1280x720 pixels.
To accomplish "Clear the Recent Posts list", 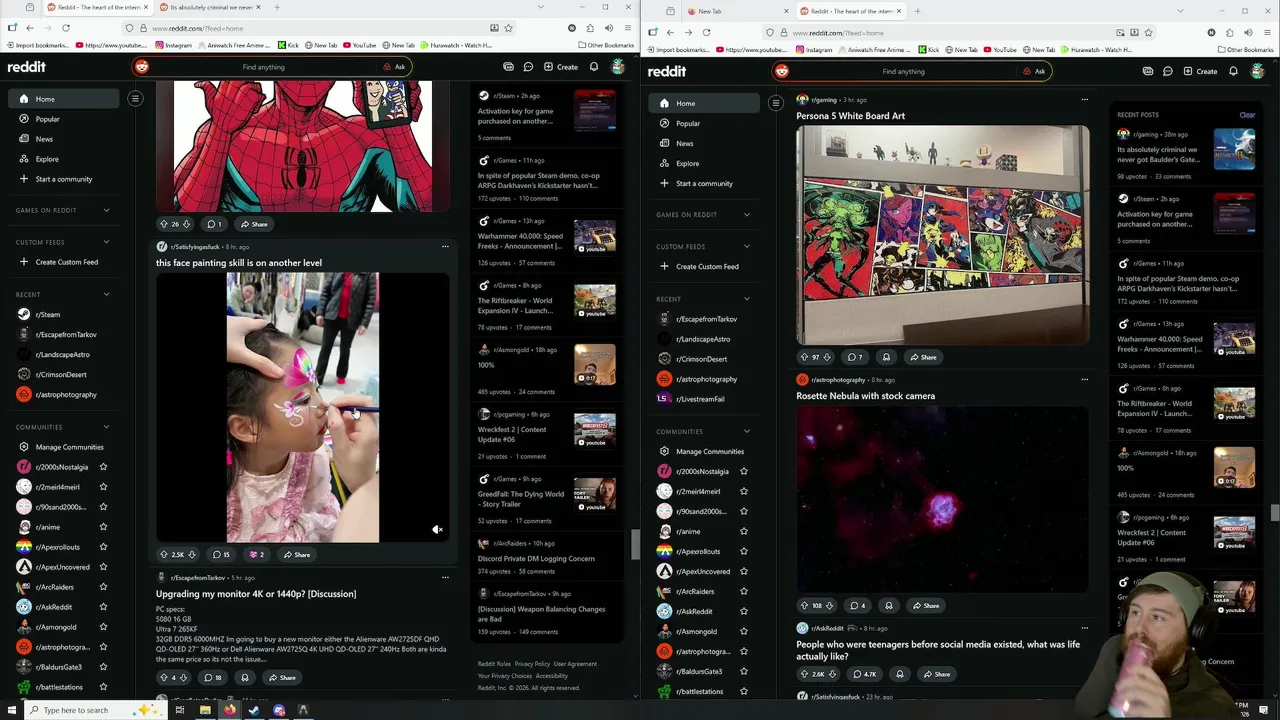I will pos(1247,115).
